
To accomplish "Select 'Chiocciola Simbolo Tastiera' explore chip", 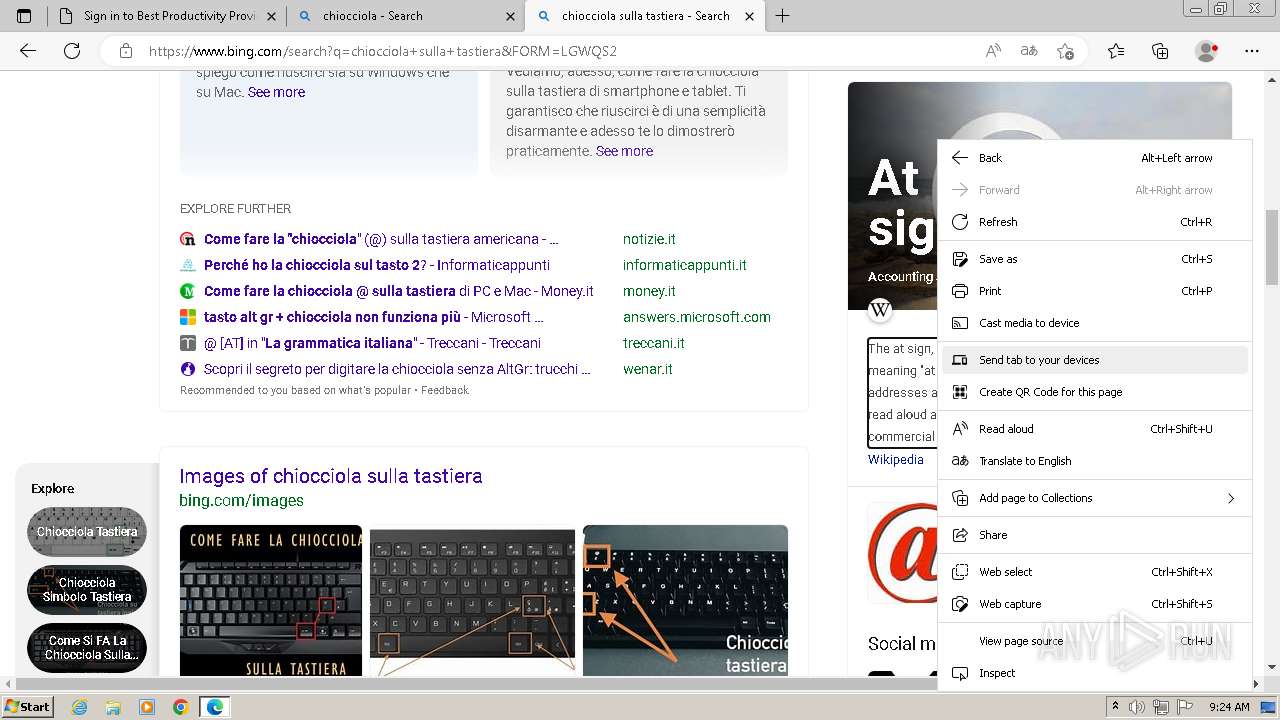I will pos(87,590).
